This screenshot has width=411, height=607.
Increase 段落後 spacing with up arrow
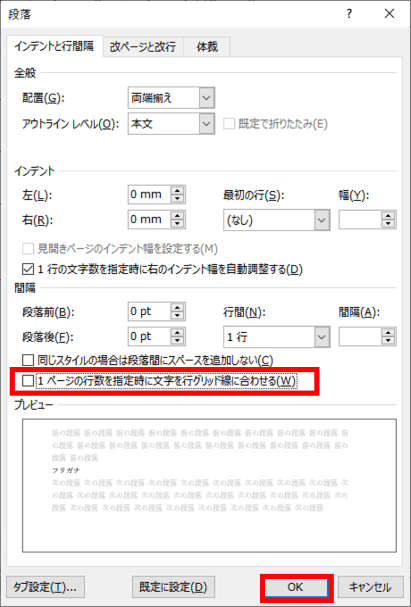178,333
